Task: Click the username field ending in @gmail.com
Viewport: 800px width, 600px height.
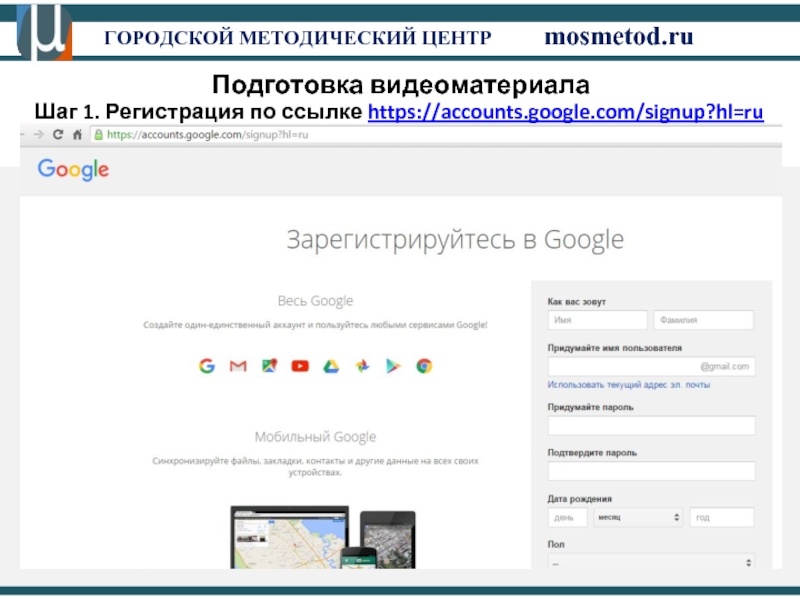Action: point(652,366)
